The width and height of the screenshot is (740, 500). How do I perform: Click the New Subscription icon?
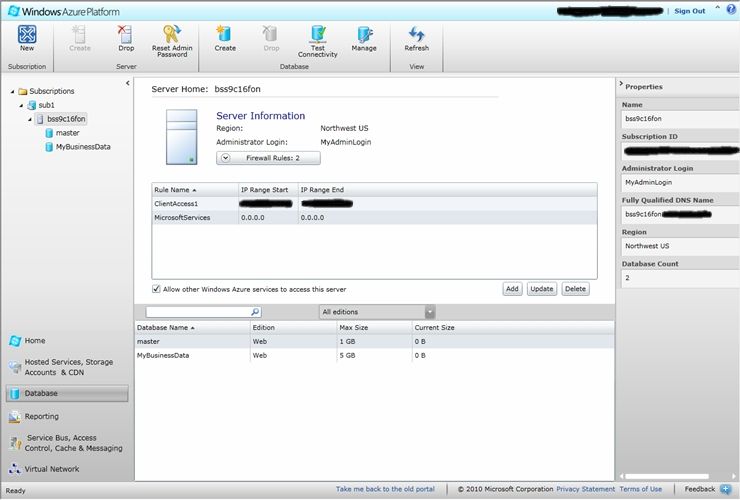click(x=27, y=34)
